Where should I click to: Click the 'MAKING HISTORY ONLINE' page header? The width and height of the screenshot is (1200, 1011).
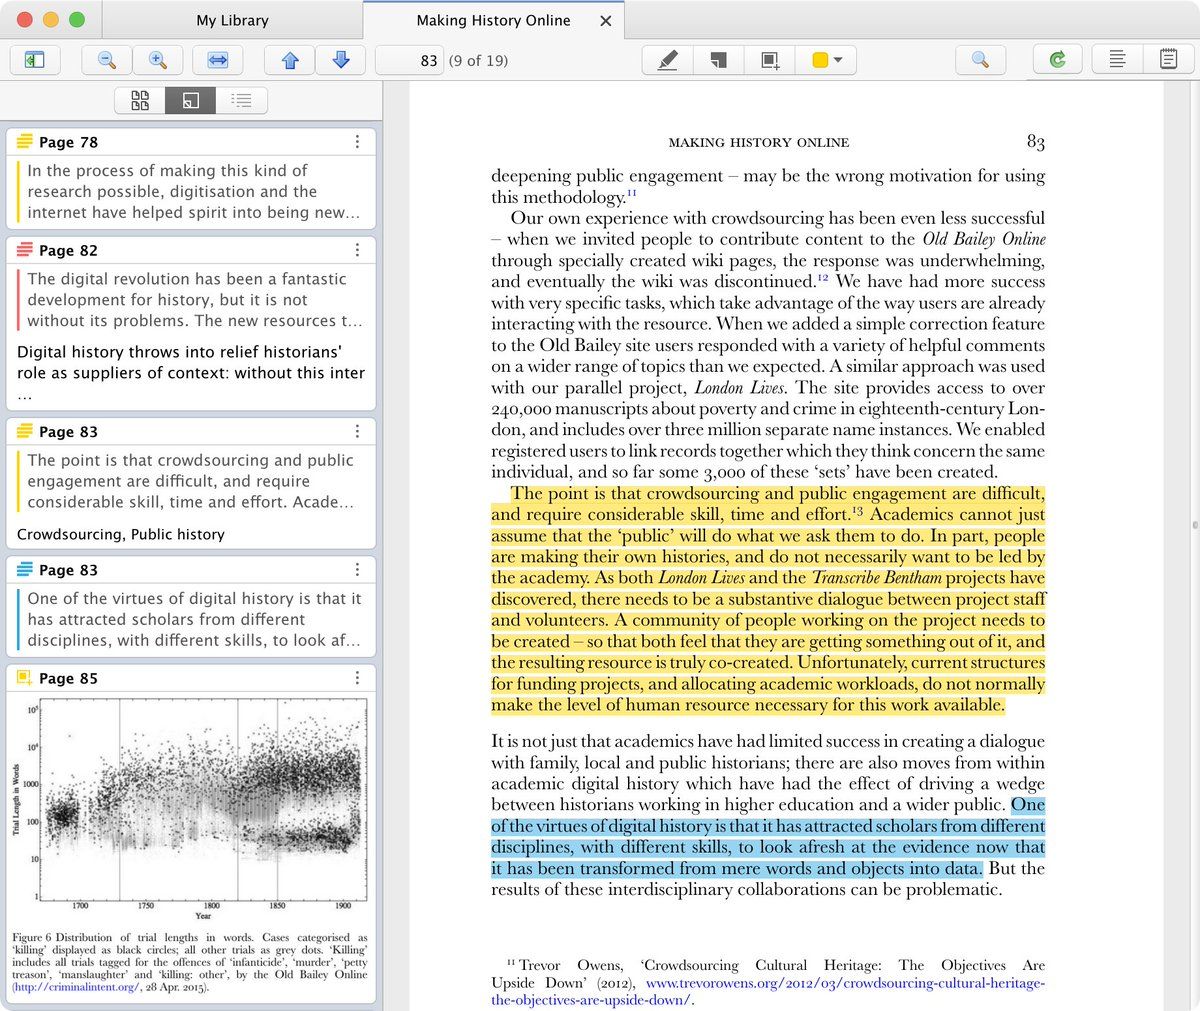tap(759, 142)
